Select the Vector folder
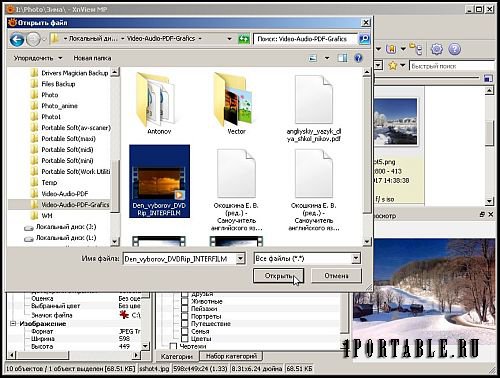Image resolution: width=500 pixels, height=378 pixels. click(236, 103)
